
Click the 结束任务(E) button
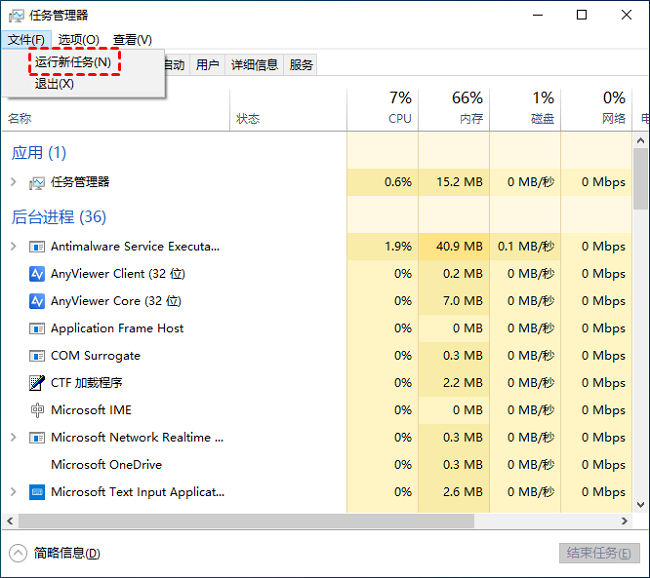coord(598,553)
